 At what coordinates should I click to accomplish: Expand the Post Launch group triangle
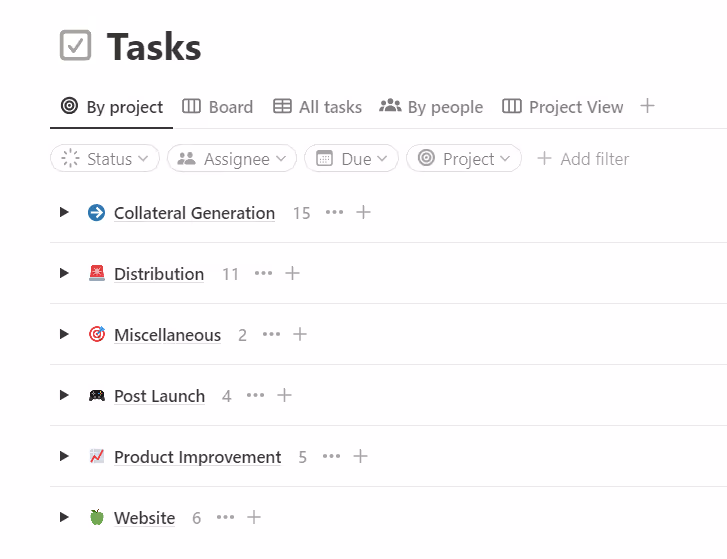[64, 395]
